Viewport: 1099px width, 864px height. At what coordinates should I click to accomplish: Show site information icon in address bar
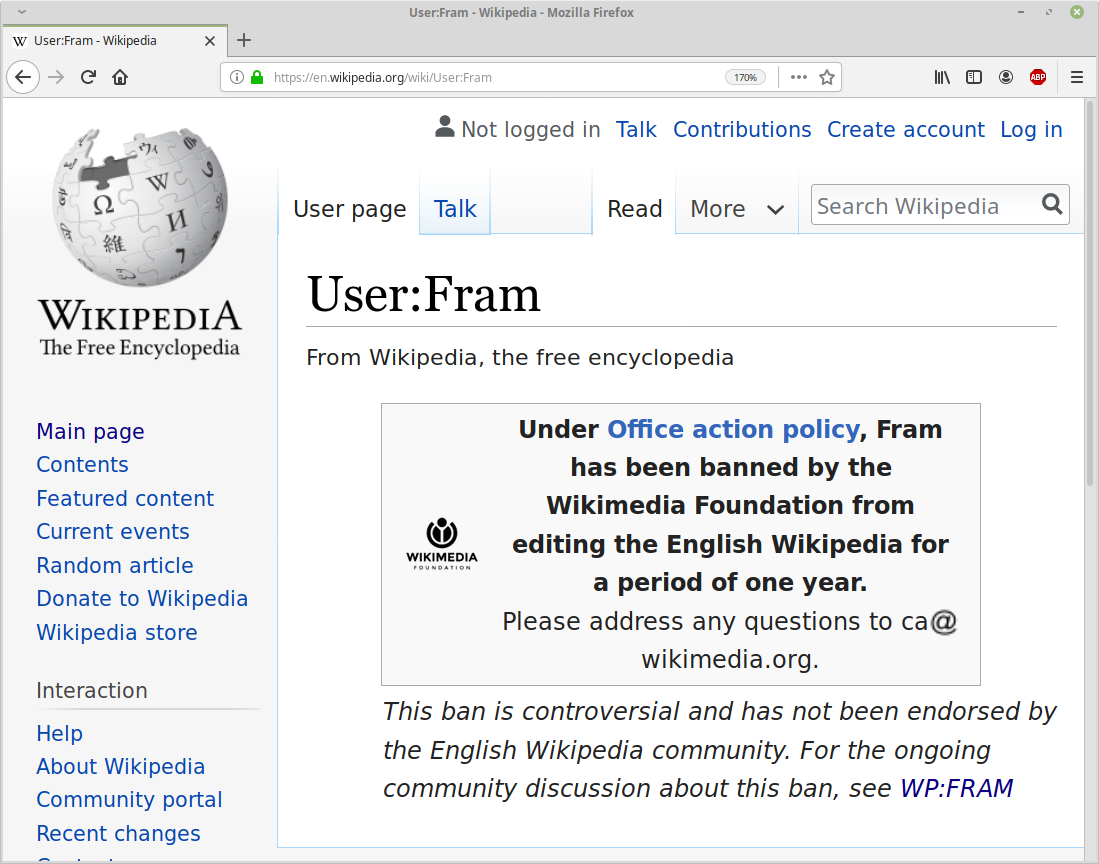237,77
